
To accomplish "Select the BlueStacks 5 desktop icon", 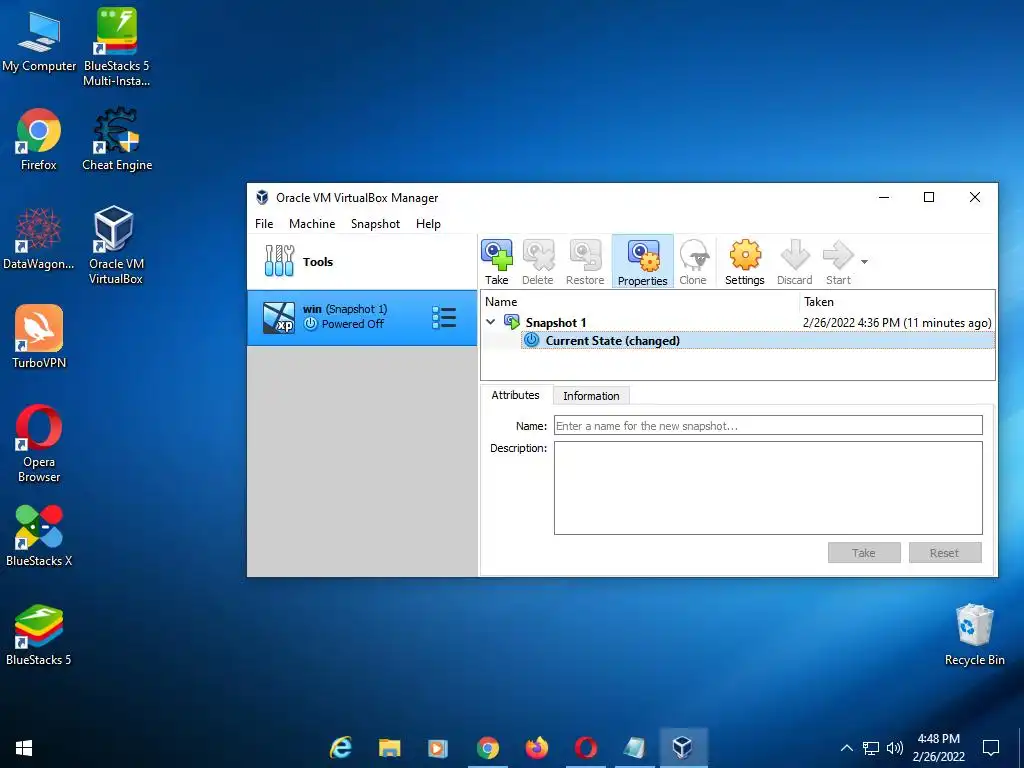I will coord(39,635).
